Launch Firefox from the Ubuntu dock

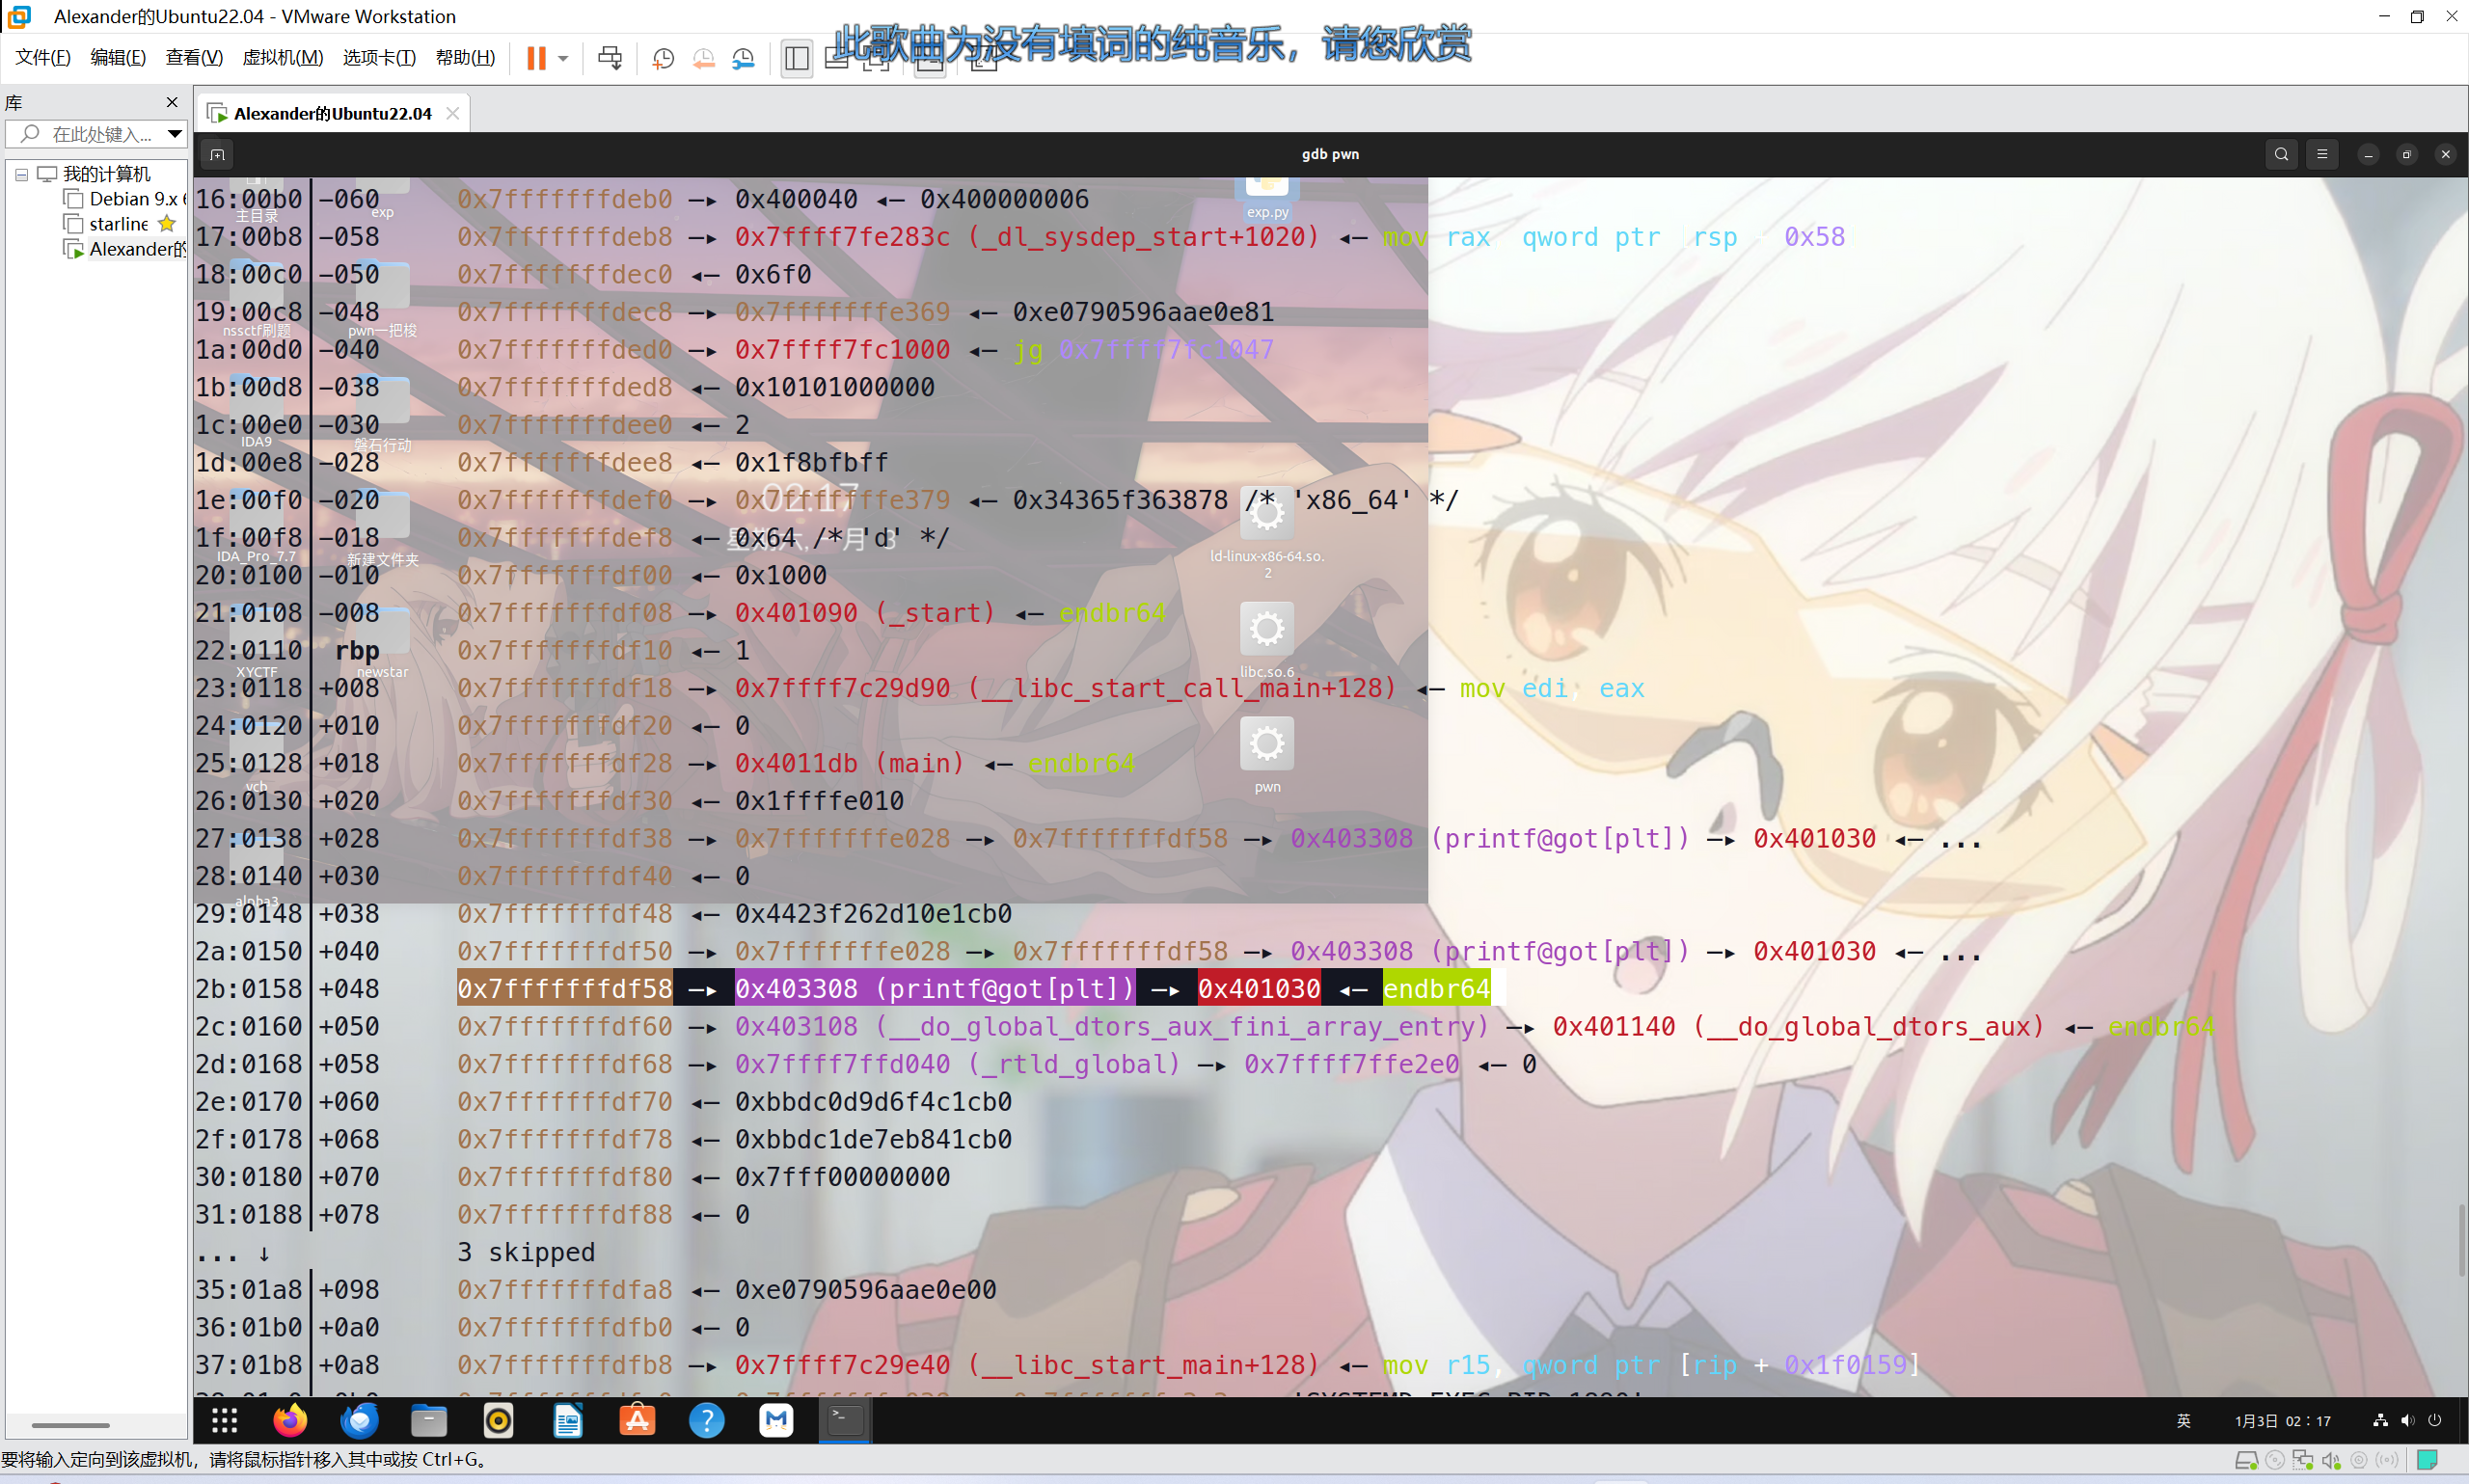(290, 1420)
